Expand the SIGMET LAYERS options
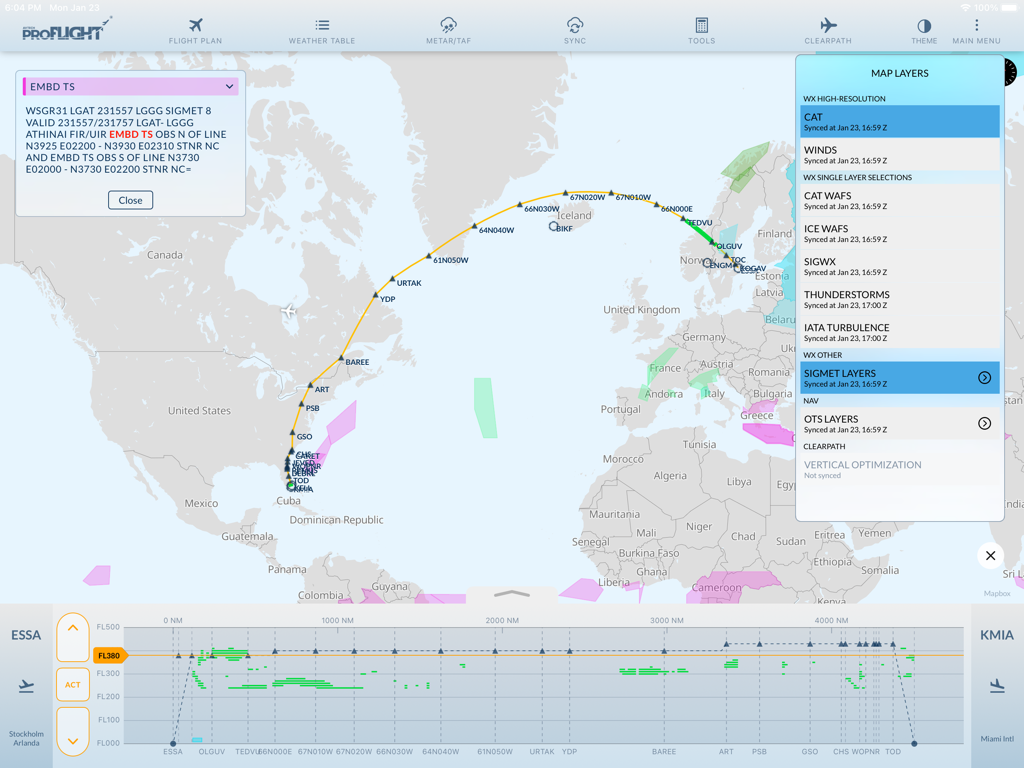This screenshot has width=1024, height=768. pyautogui.click(x=982, y=377)
